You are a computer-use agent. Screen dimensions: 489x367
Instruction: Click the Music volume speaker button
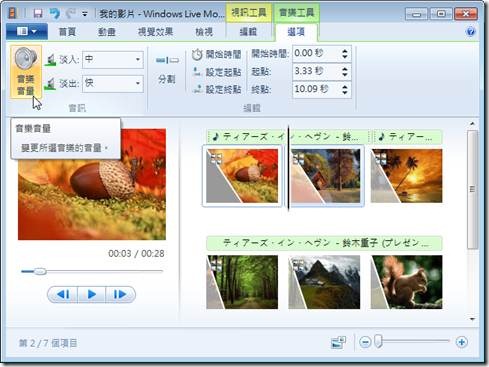coord(26,71)
